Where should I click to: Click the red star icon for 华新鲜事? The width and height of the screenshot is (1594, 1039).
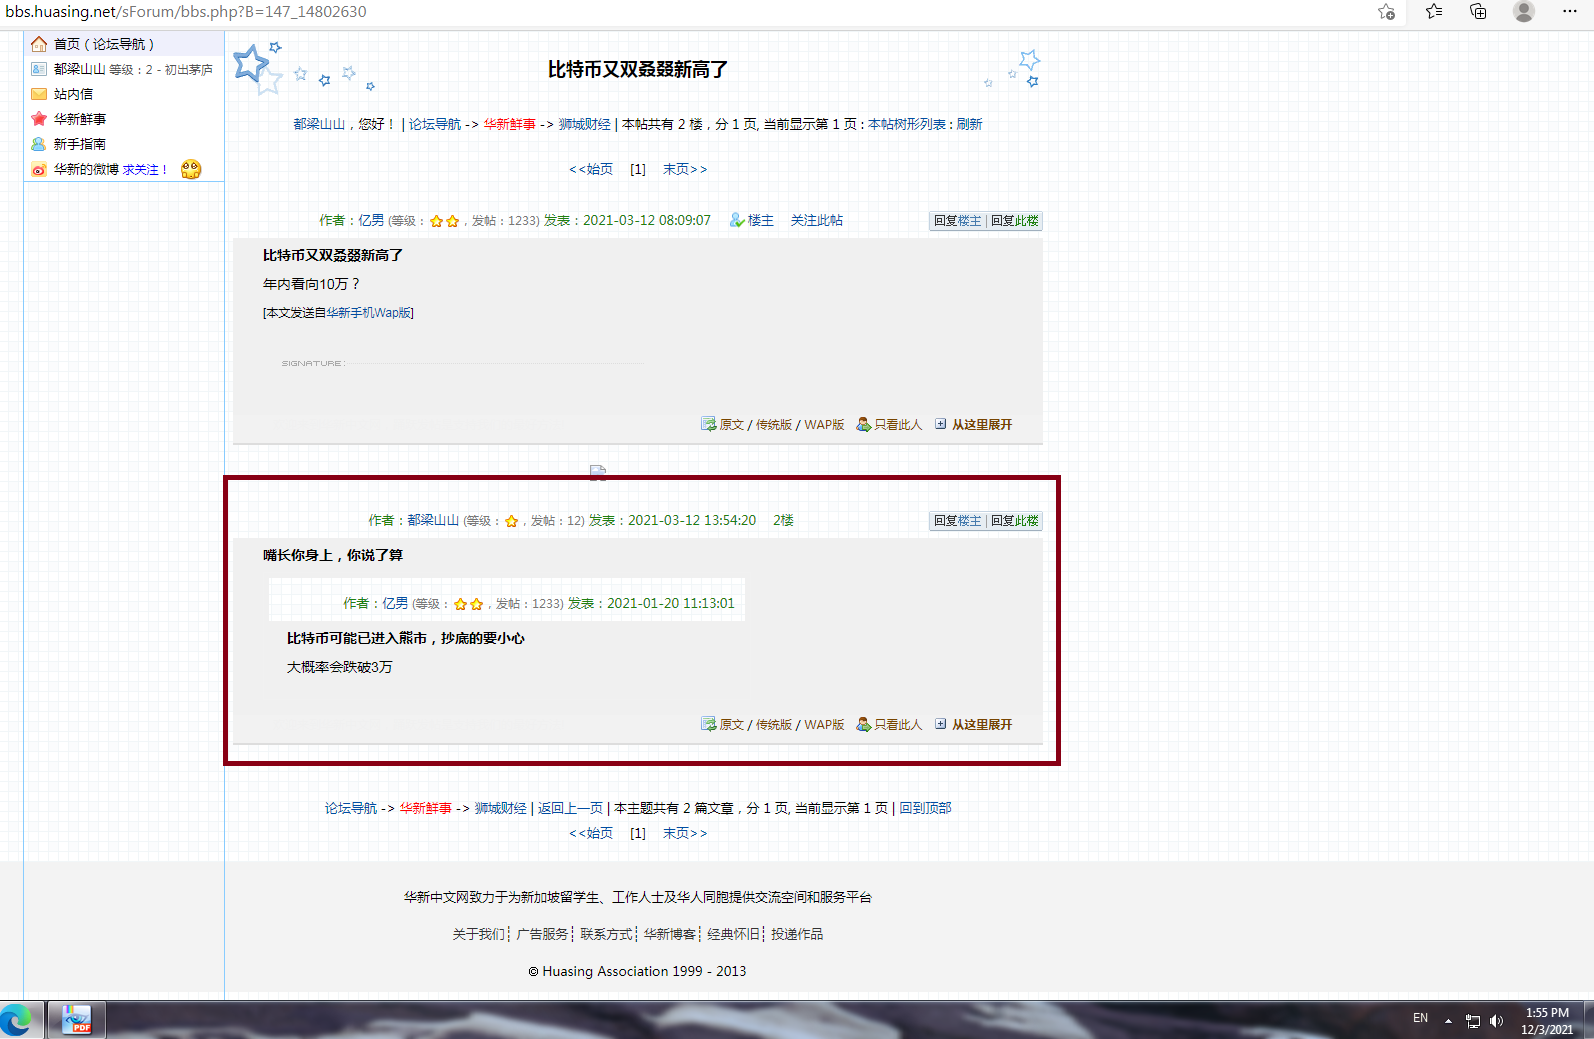(39, 119)
